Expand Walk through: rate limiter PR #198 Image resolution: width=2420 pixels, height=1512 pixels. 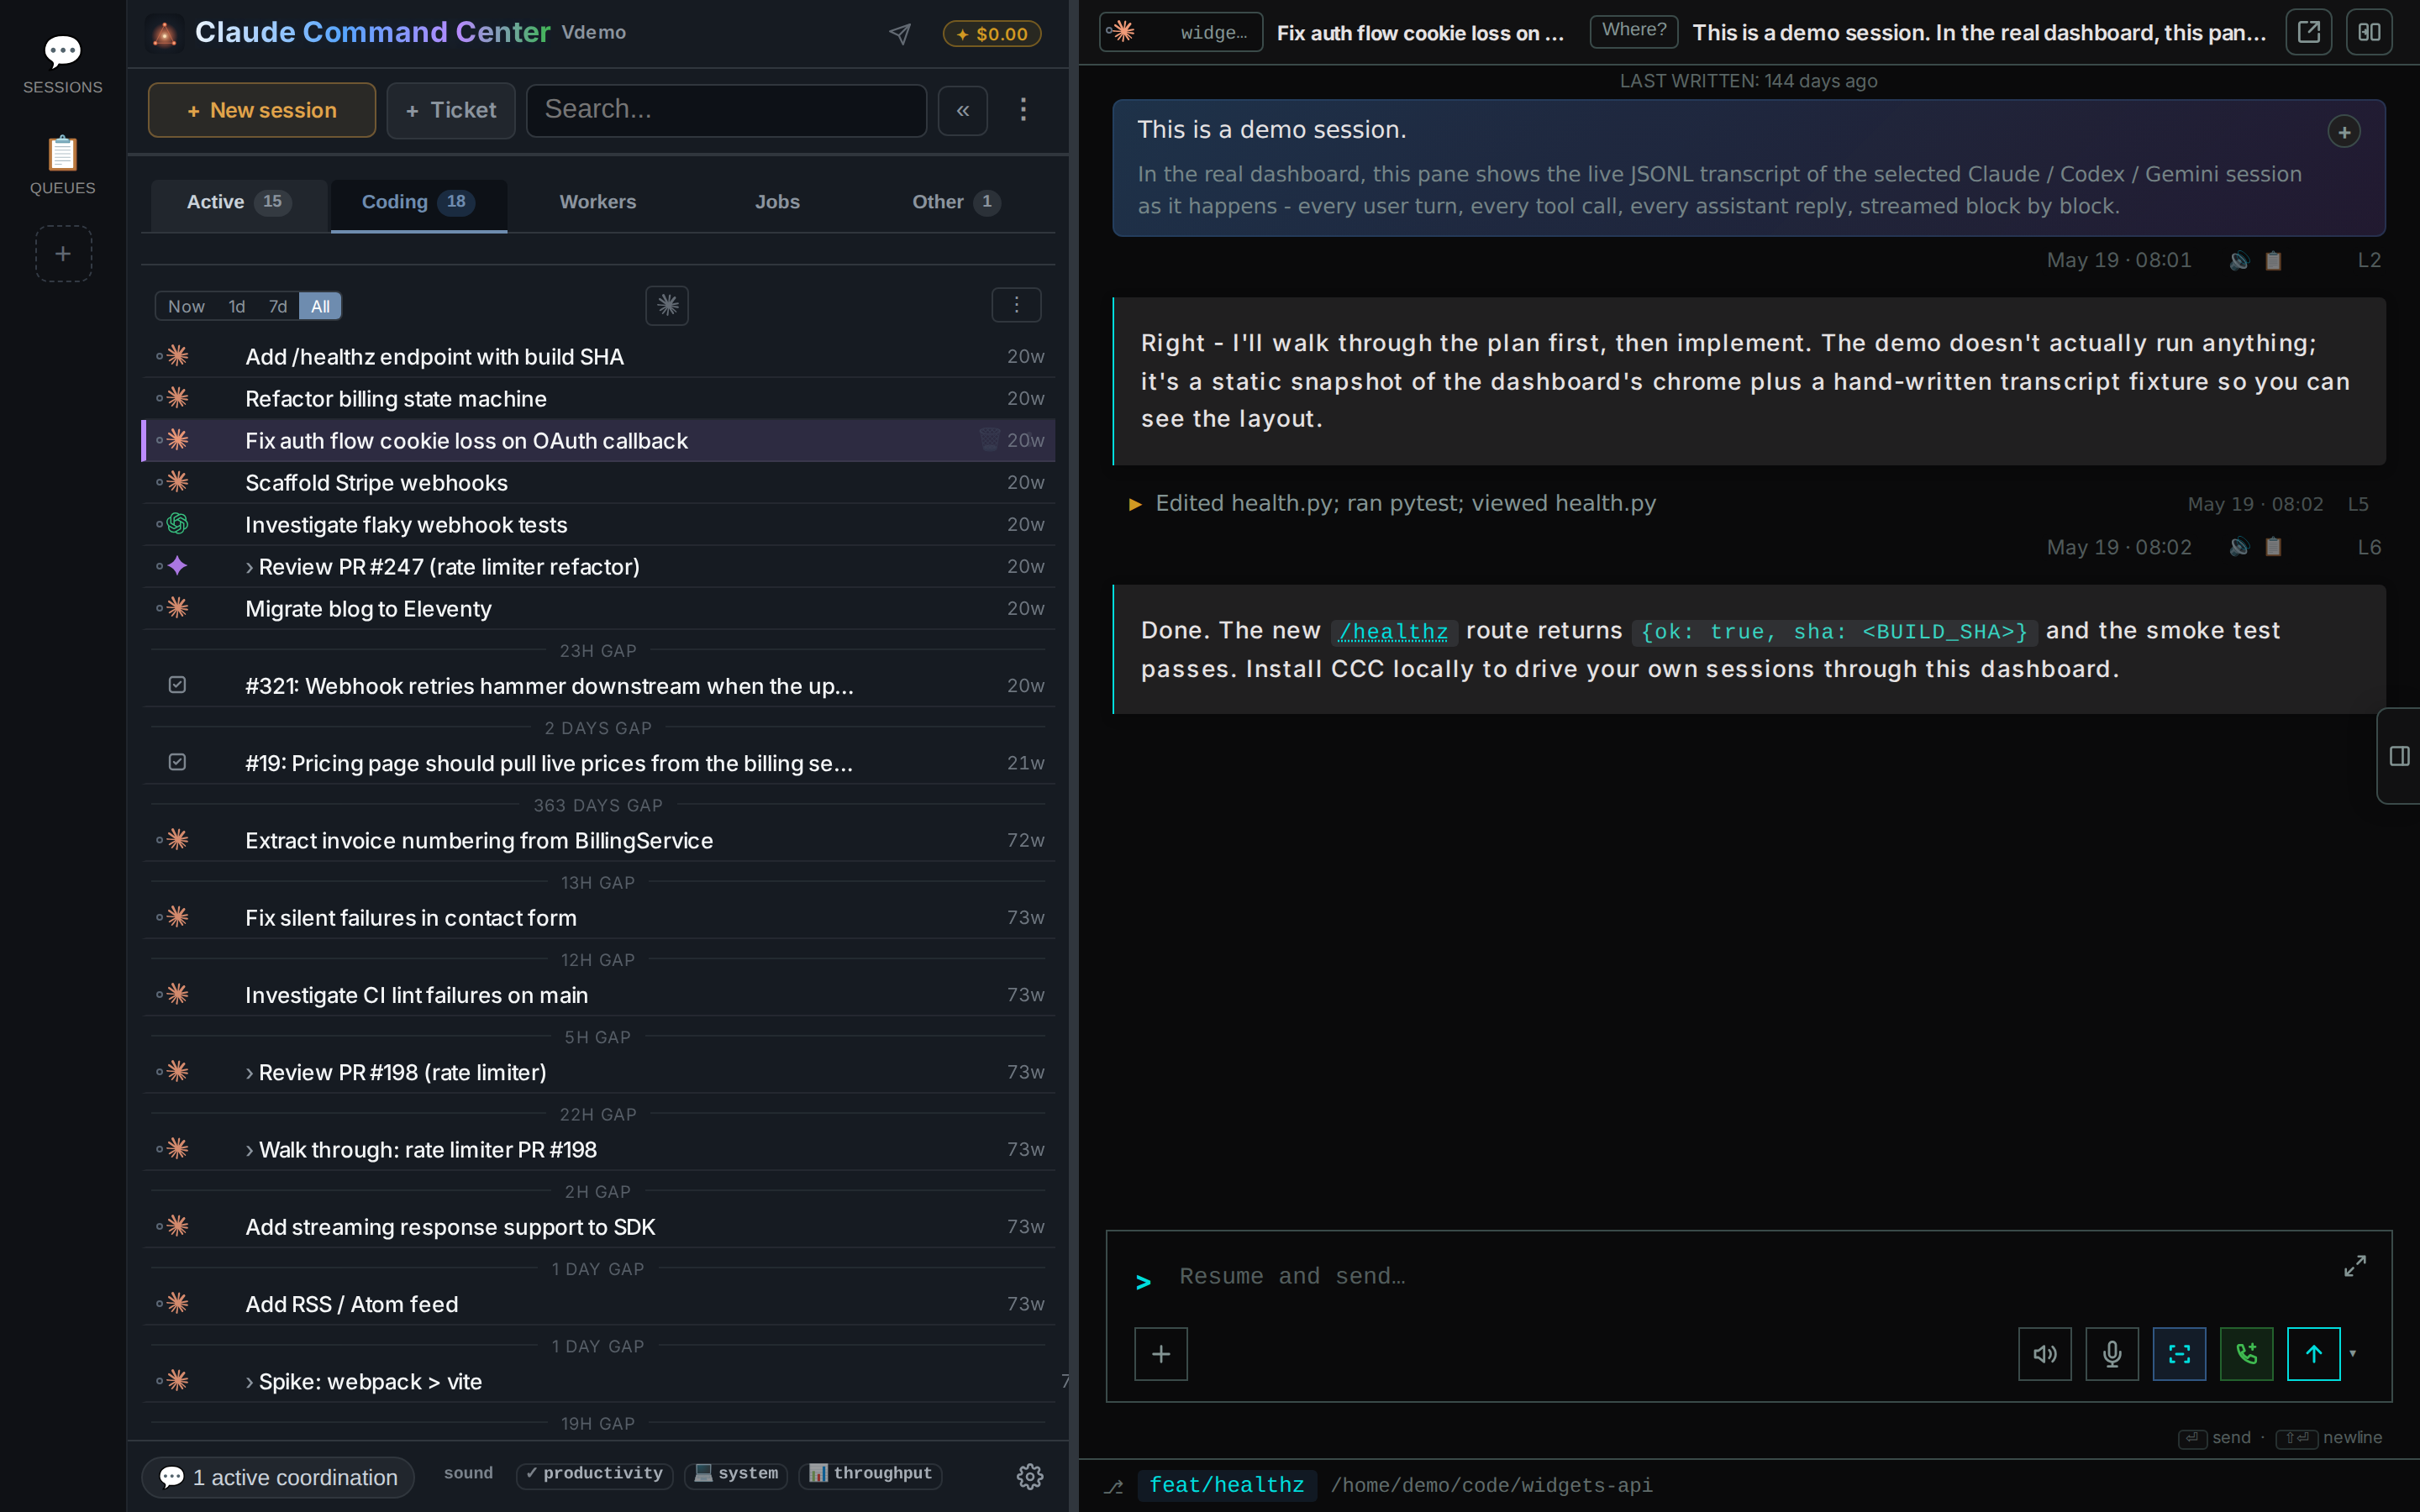click(x=249, y=1150)
